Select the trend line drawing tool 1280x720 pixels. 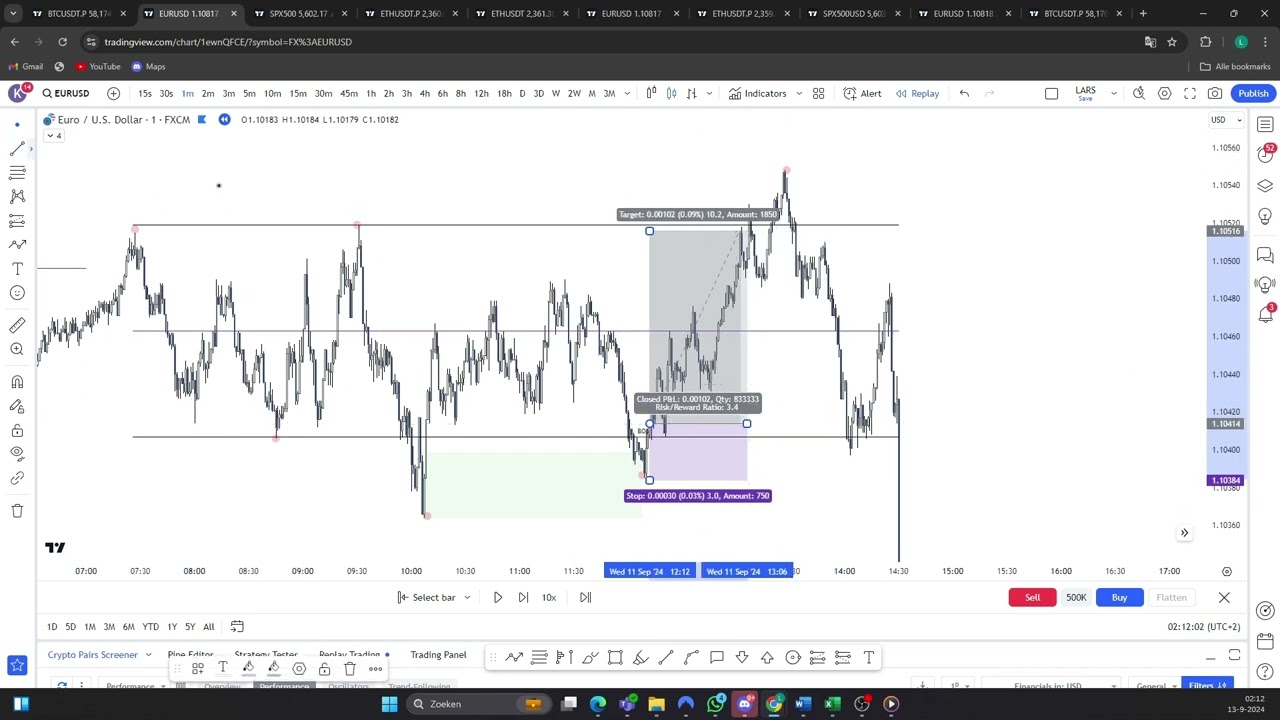17,148
